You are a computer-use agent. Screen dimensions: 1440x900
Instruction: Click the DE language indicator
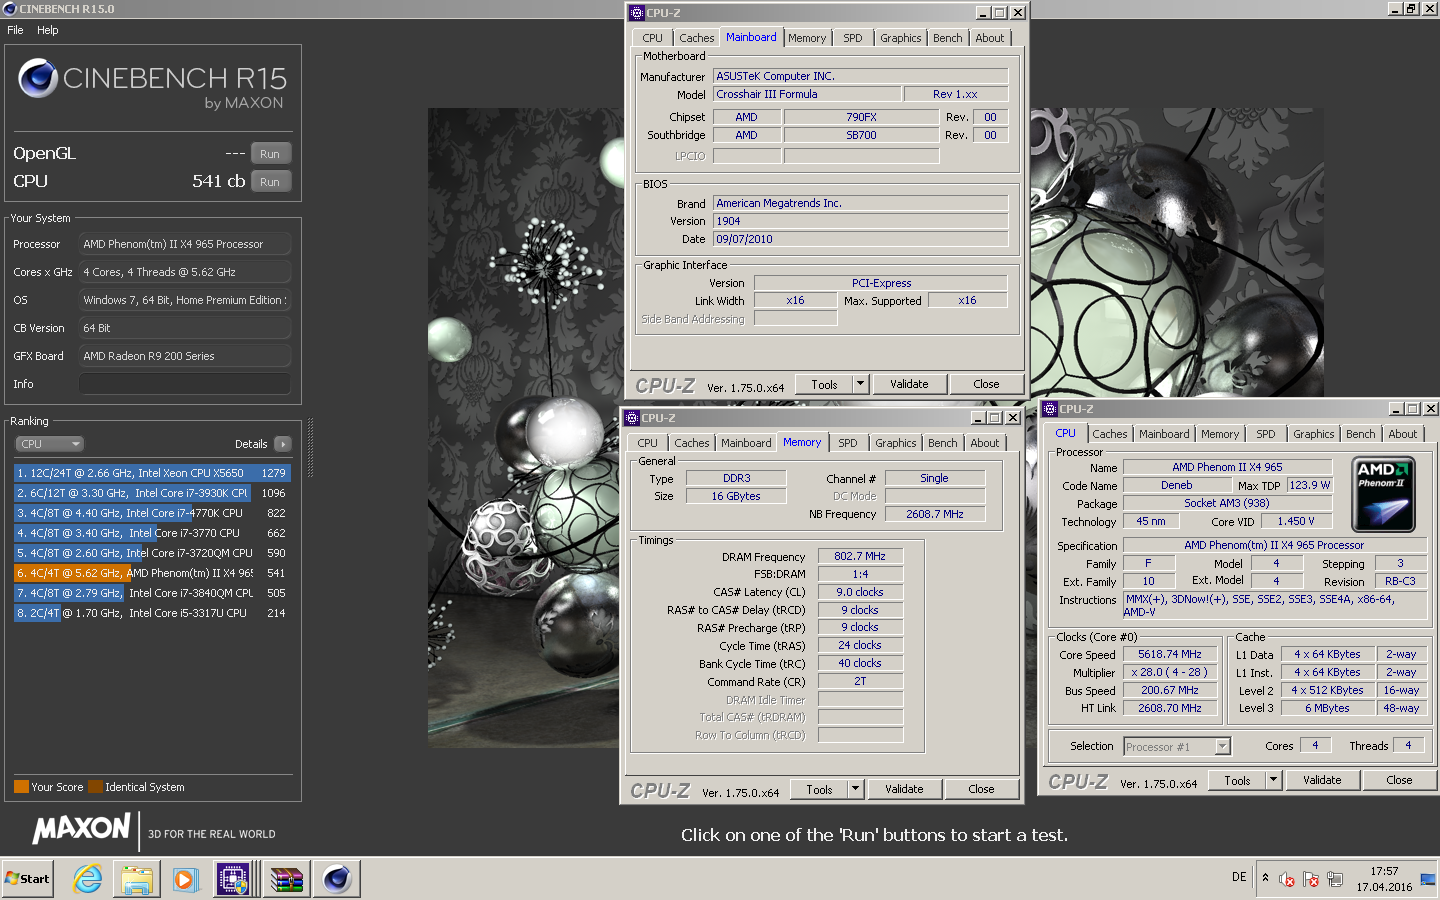(x=1239, y=877)
